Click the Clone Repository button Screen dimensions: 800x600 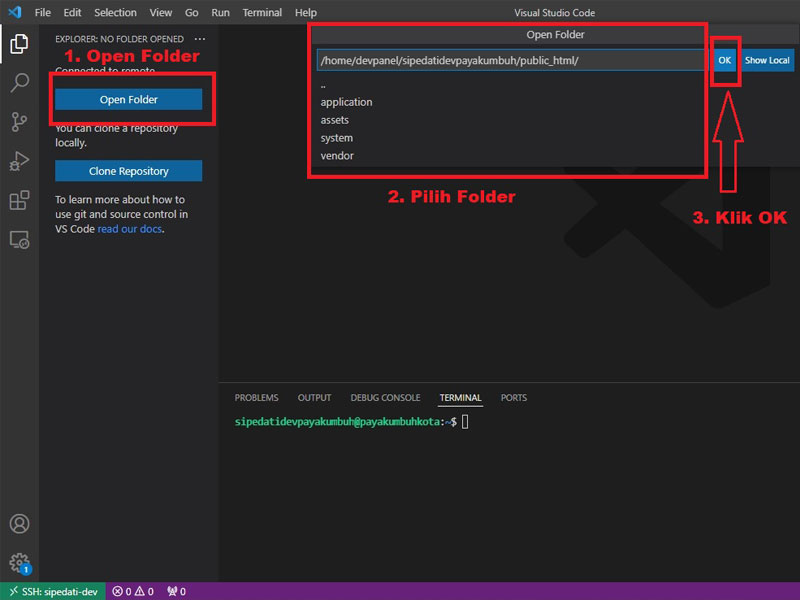click(x=129, y=171)
